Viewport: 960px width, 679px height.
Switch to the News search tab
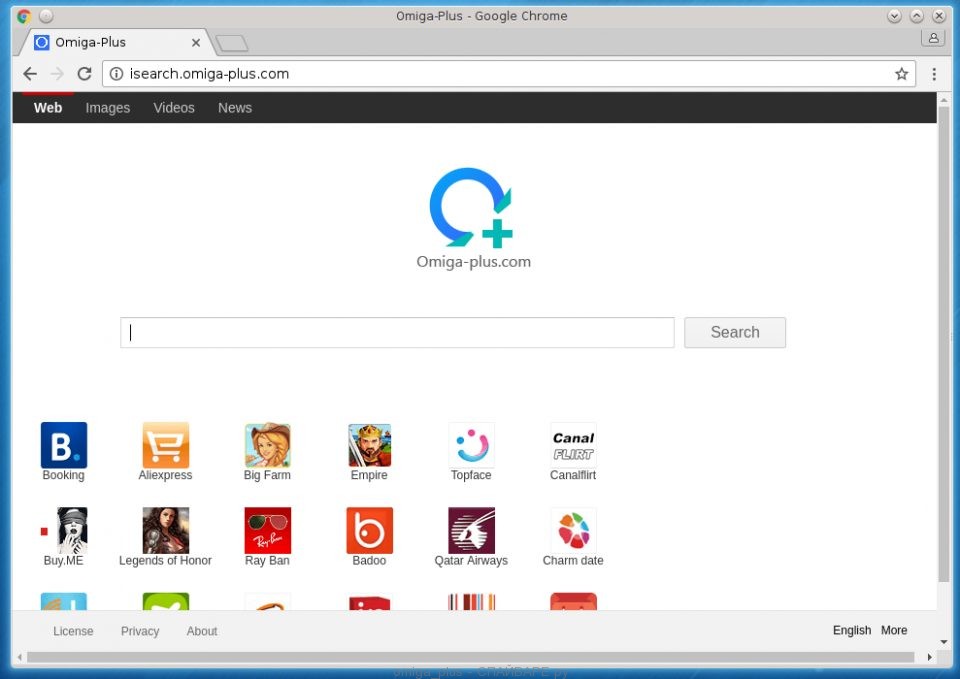235,108
